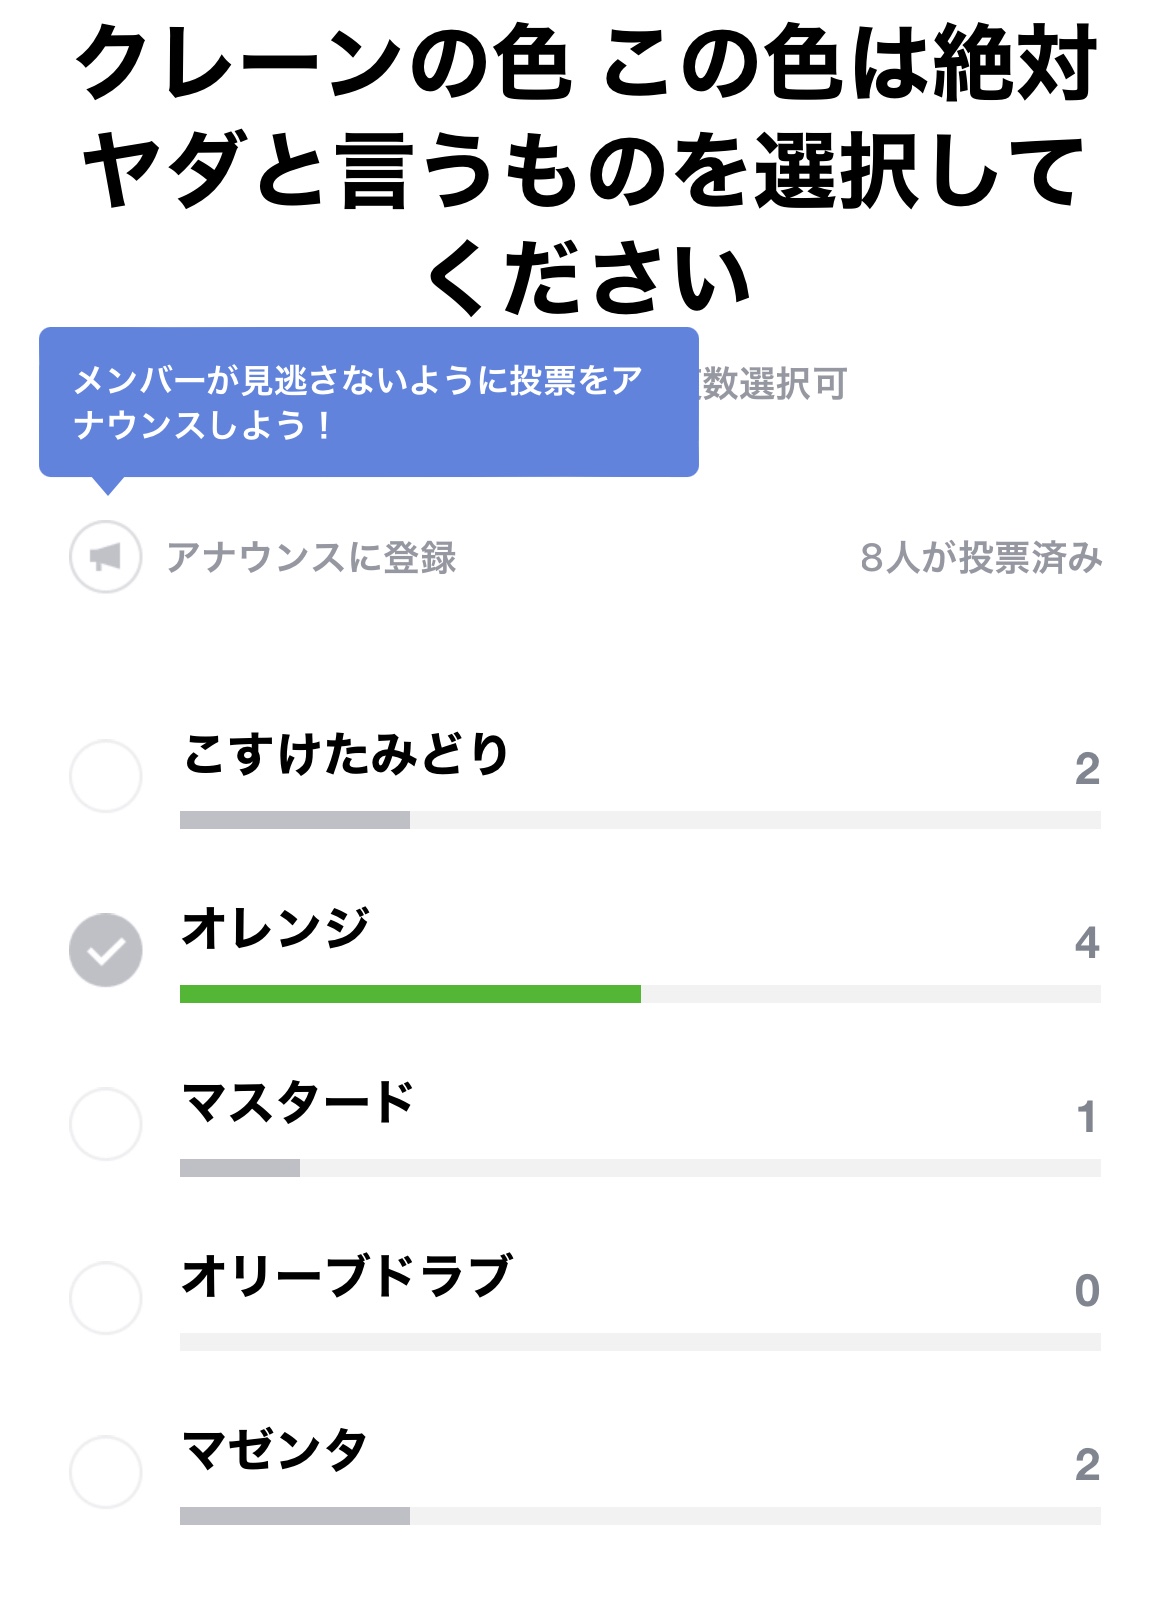Click the オリーブドラブ option label
The height and width of the screenshot is (1599, 1170).
click(346, 1276)
